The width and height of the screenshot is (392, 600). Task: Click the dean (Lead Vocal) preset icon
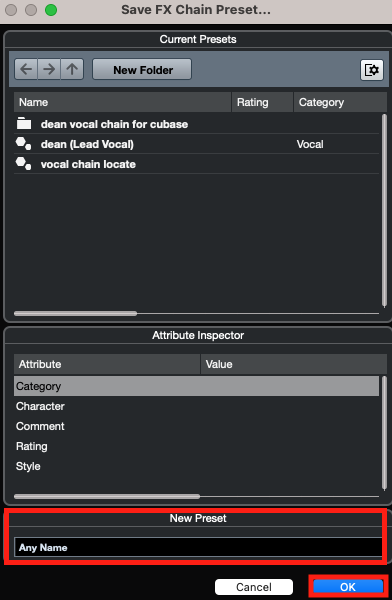(x=24, y=144)
